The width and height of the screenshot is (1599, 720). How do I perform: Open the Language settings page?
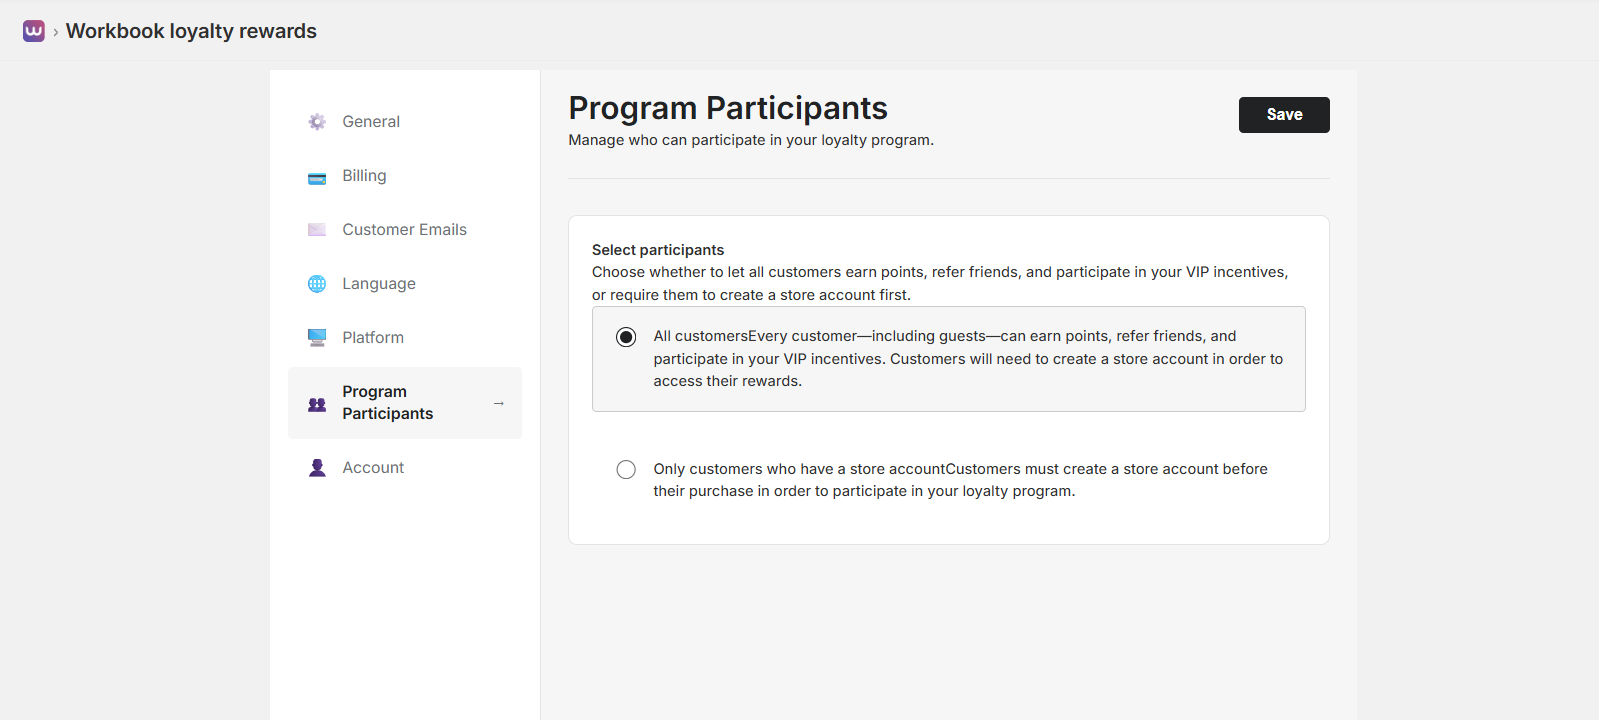(378, 283)
